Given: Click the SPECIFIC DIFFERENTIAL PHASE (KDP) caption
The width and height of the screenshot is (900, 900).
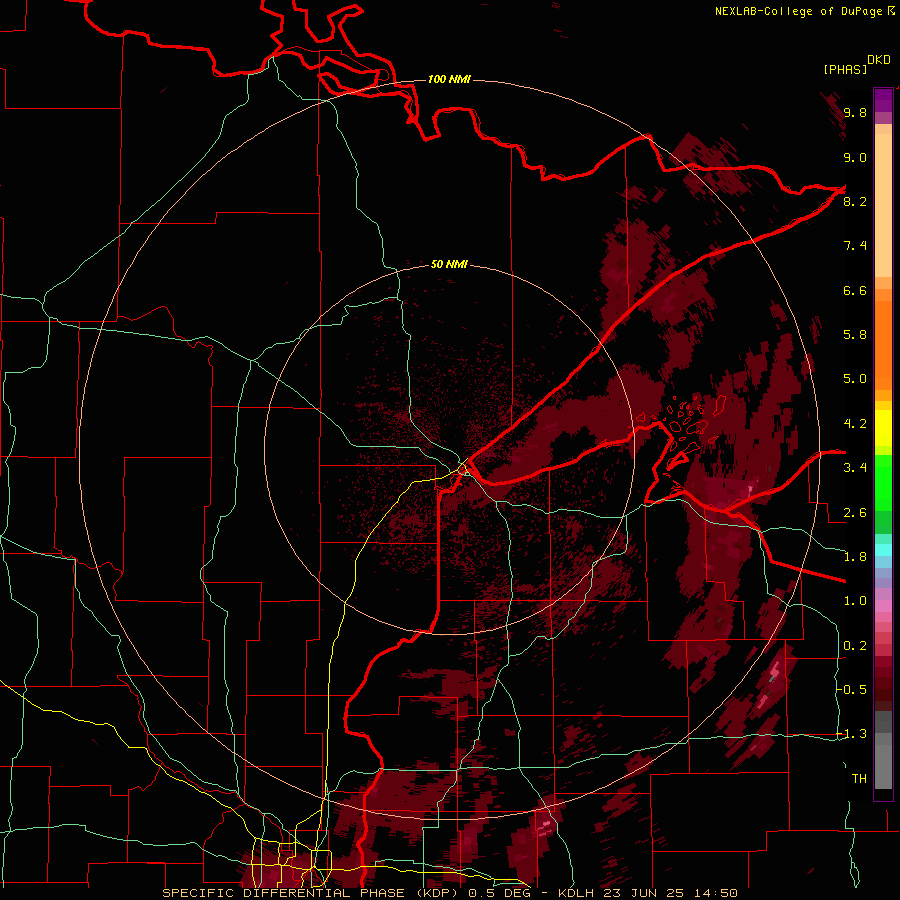Looking at the screenshot, I should 312,893.
